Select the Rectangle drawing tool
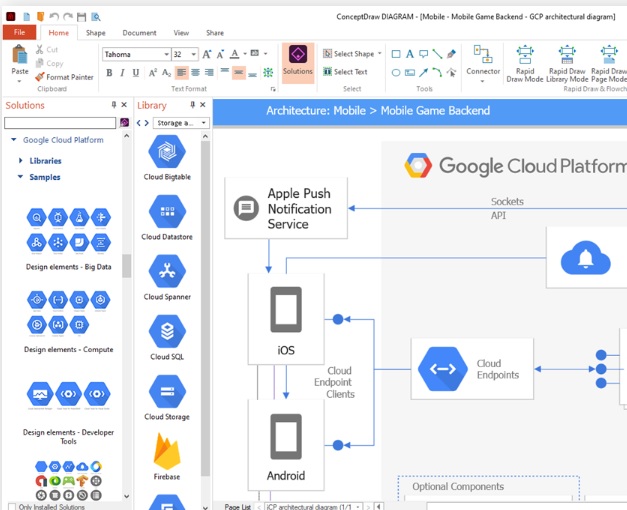Viewport: 627px width, 510px height. pyautogui.click(x=396, y=54)
